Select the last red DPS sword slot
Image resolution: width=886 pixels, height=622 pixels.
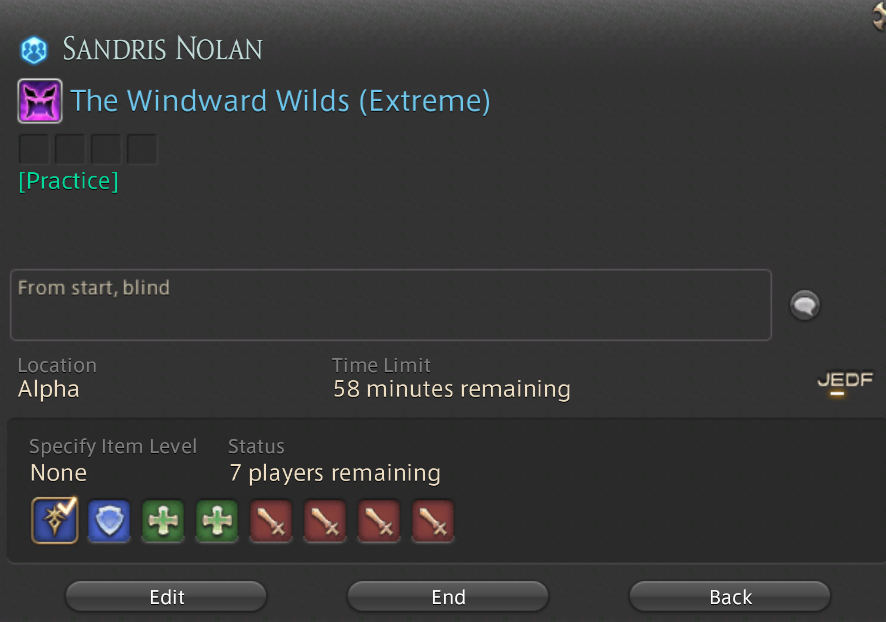pyautogui.click(x=433, y=521)
